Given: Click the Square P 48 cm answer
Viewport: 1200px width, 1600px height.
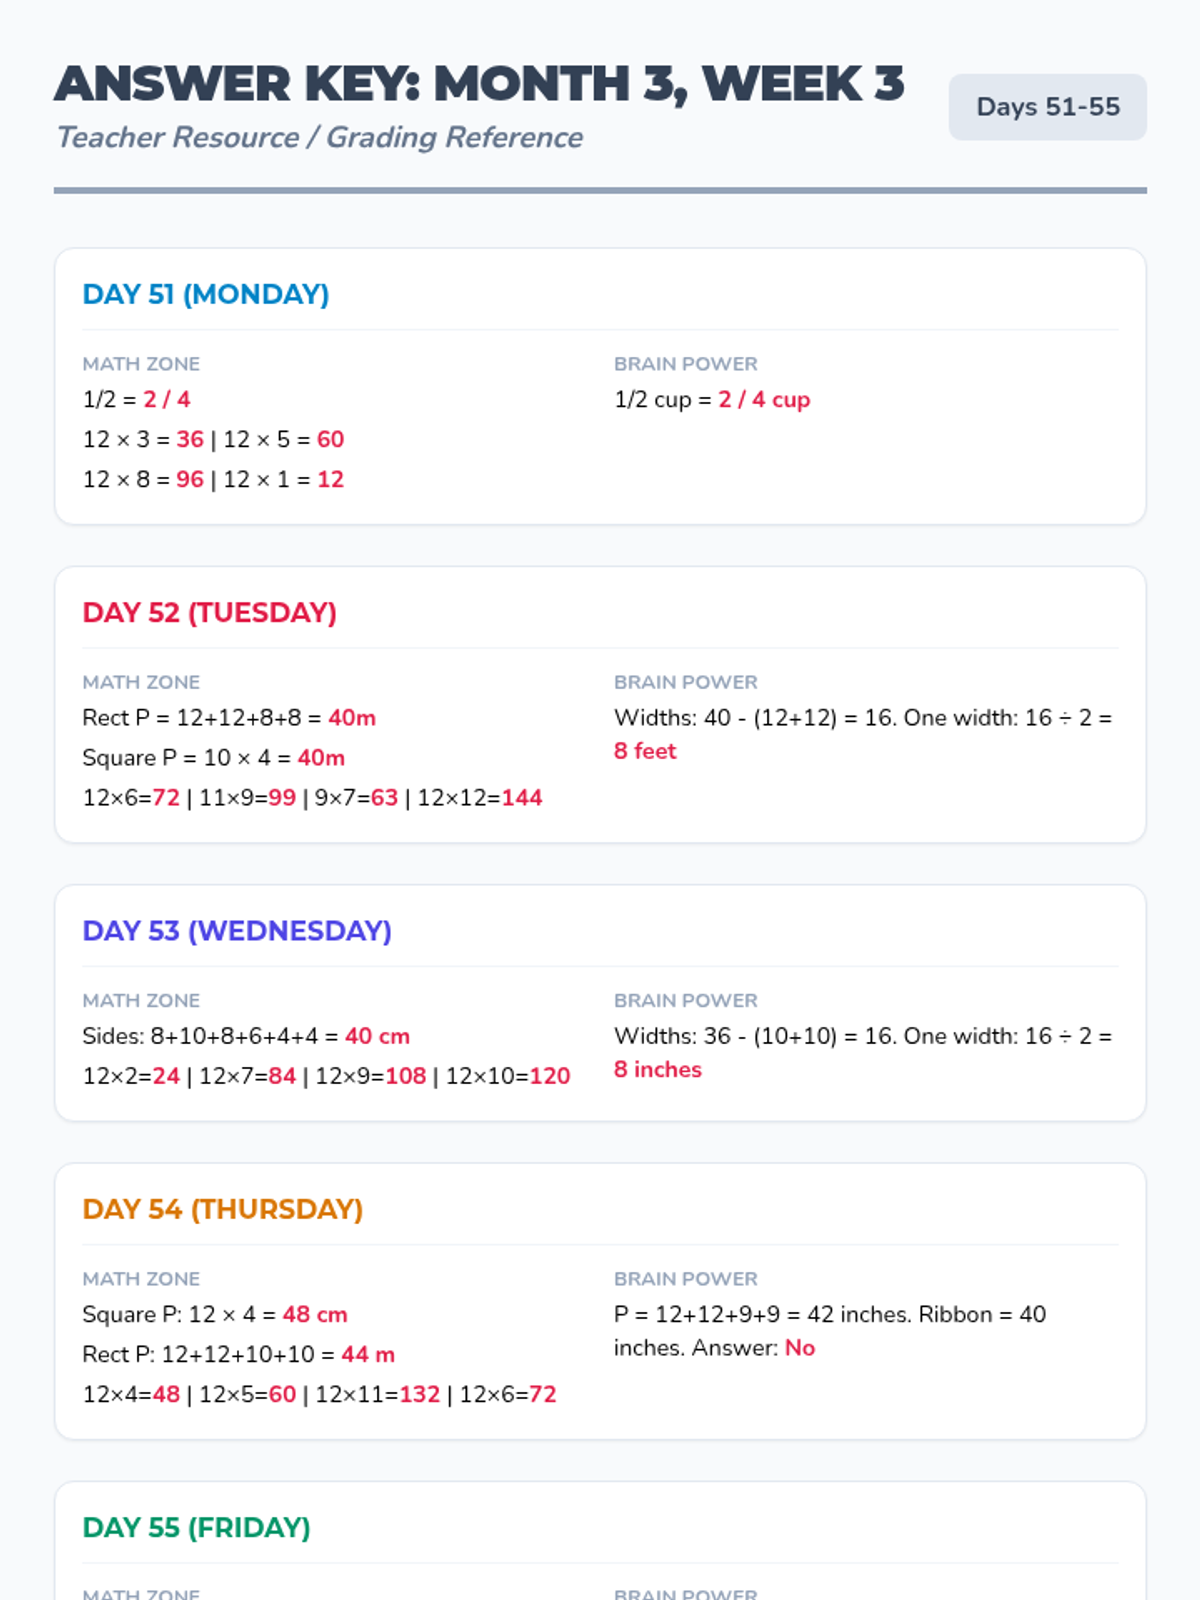Looking at the screenshot, I should pos(315,1314).
